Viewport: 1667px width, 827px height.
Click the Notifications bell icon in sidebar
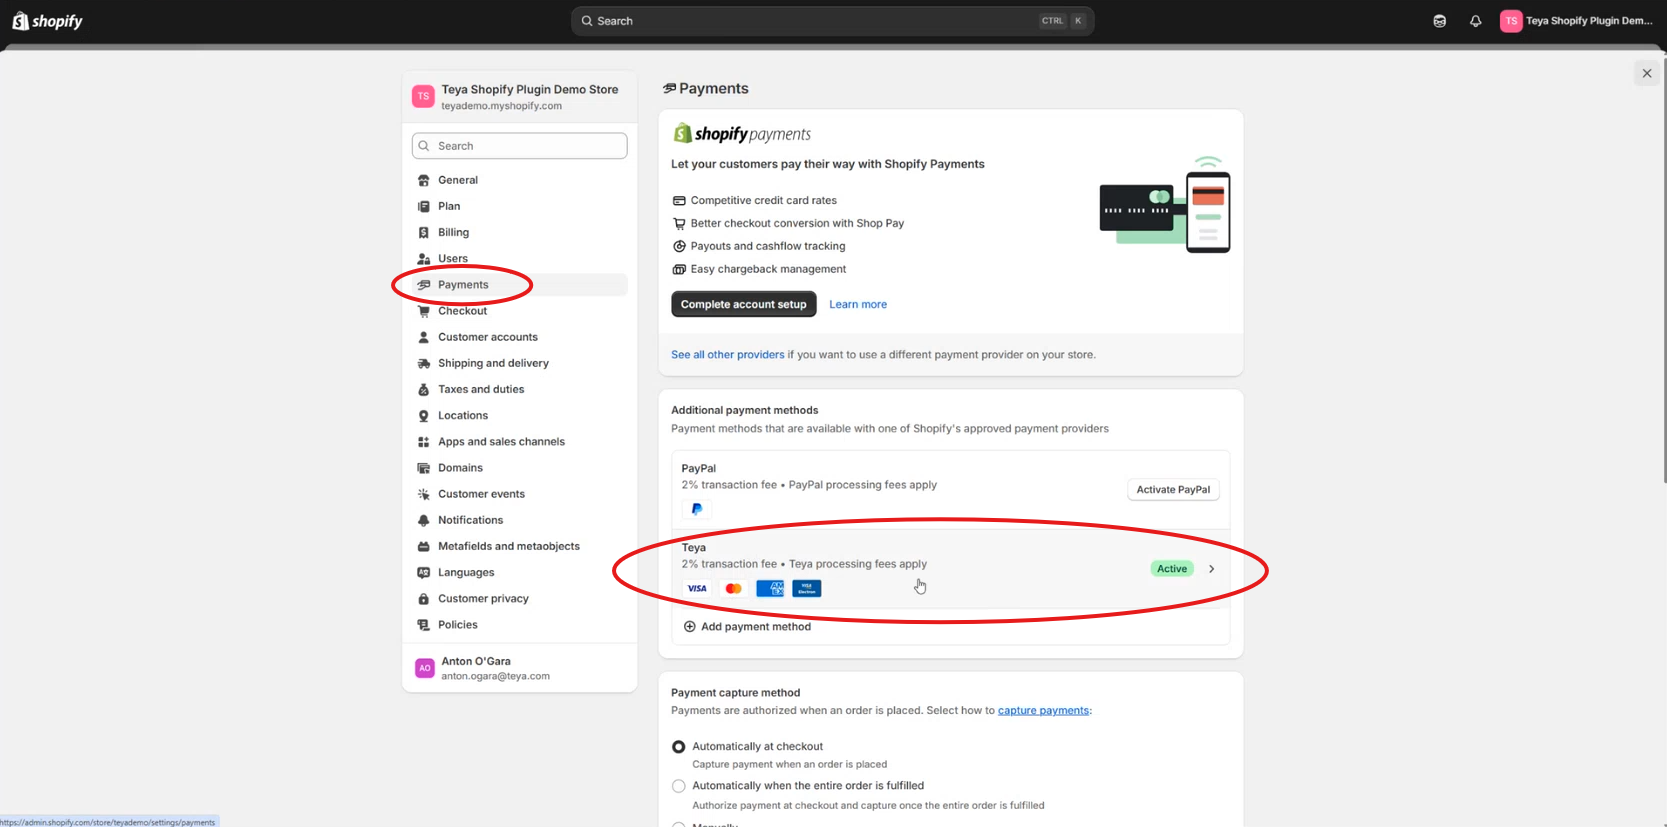[x=424, y=520]
